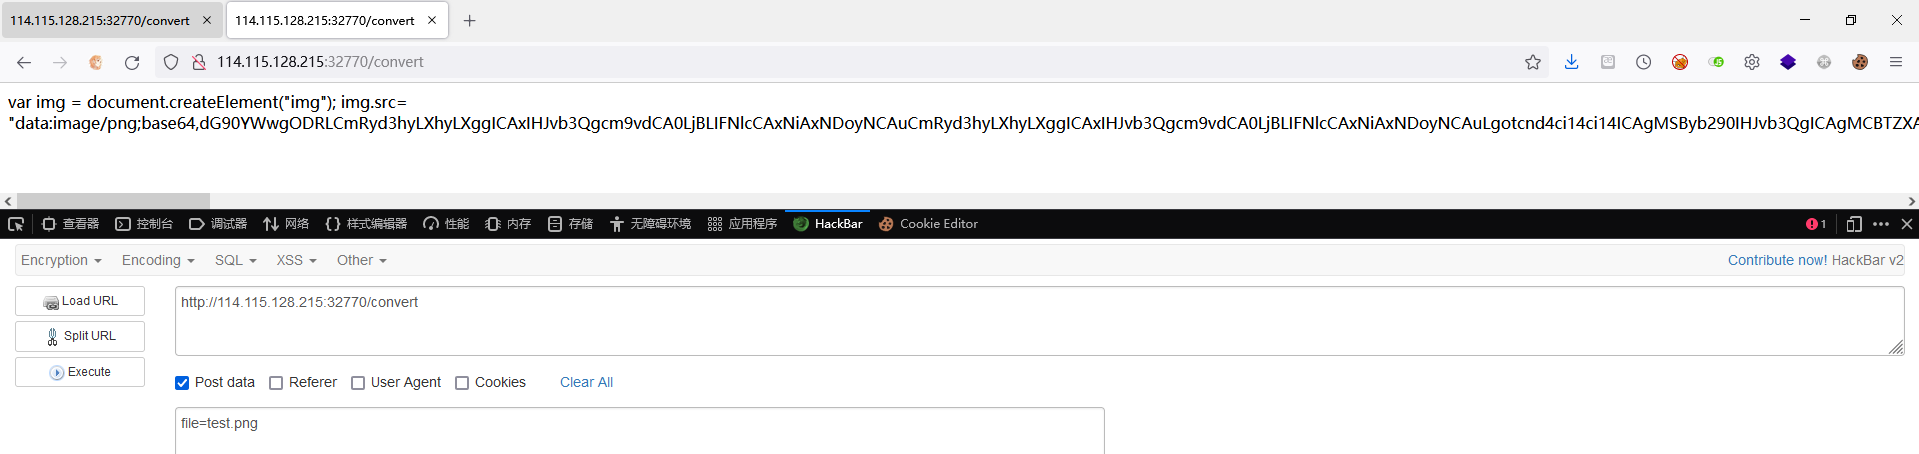Bookmark this page with the star

pos(1533,62)
